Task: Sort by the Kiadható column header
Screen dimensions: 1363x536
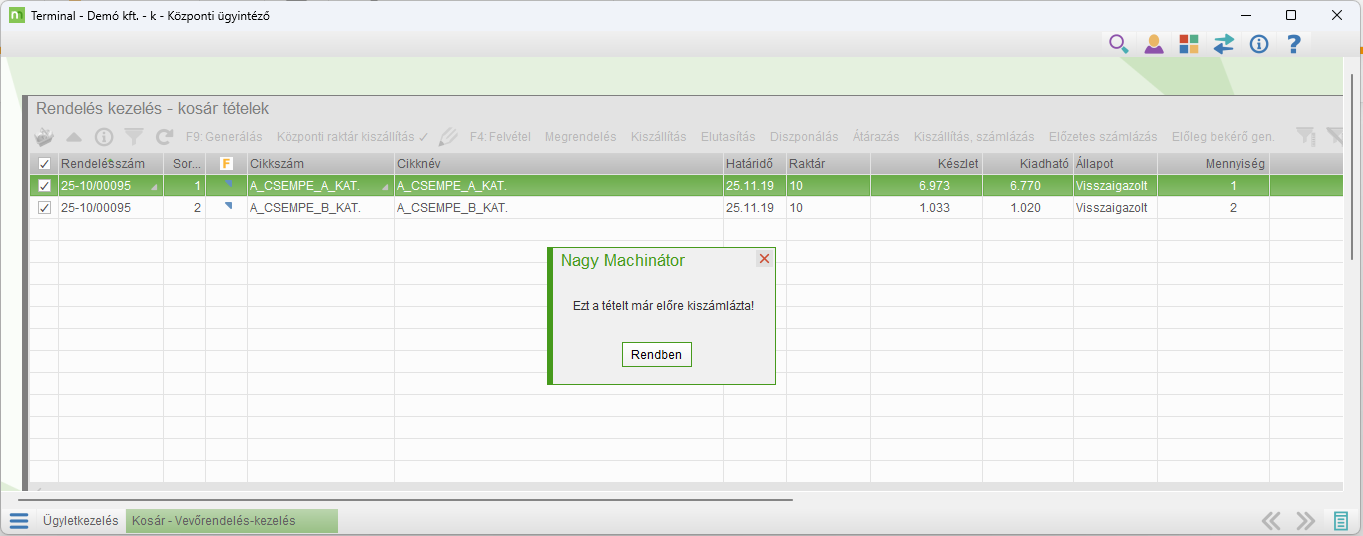Action: tap(1028, 164)
